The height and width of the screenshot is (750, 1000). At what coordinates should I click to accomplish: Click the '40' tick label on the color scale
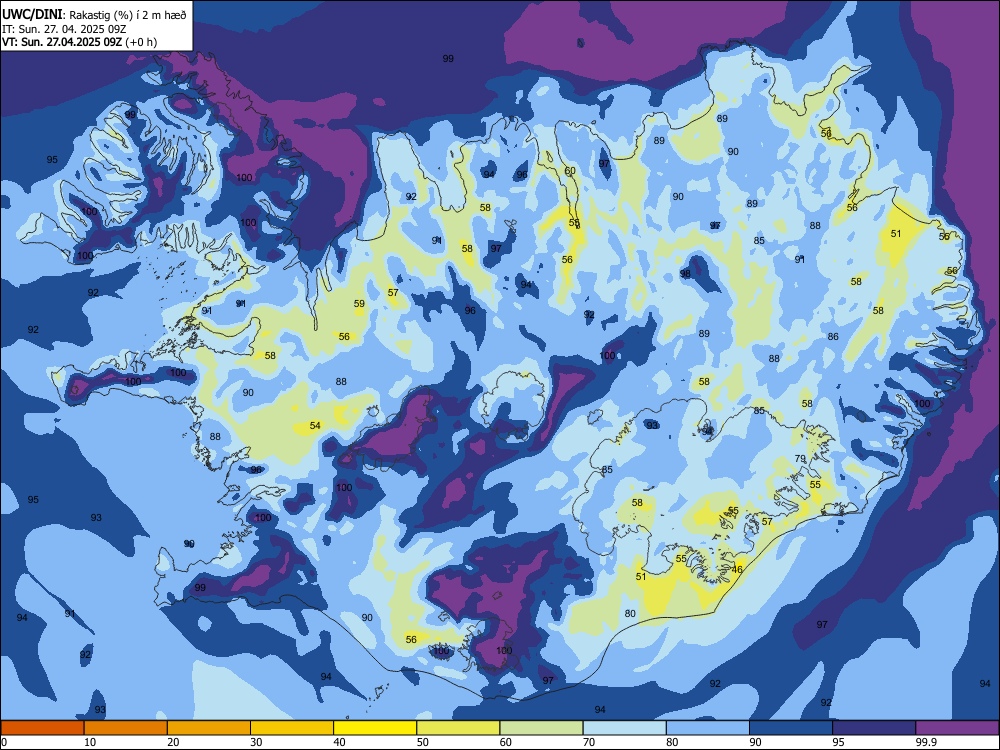[339, 742]
